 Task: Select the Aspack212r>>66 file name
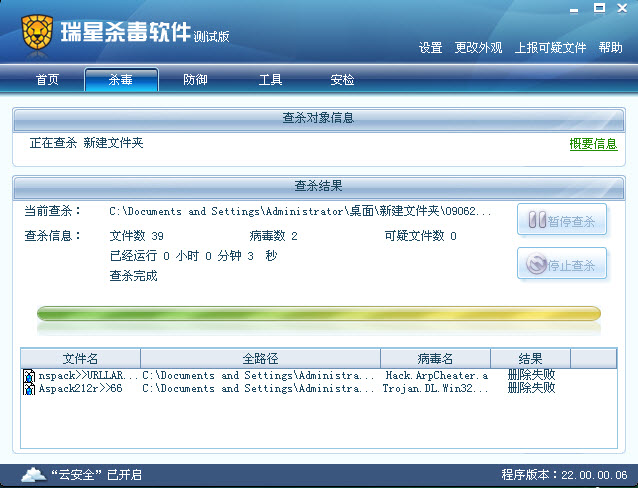(x=81, y=388)
